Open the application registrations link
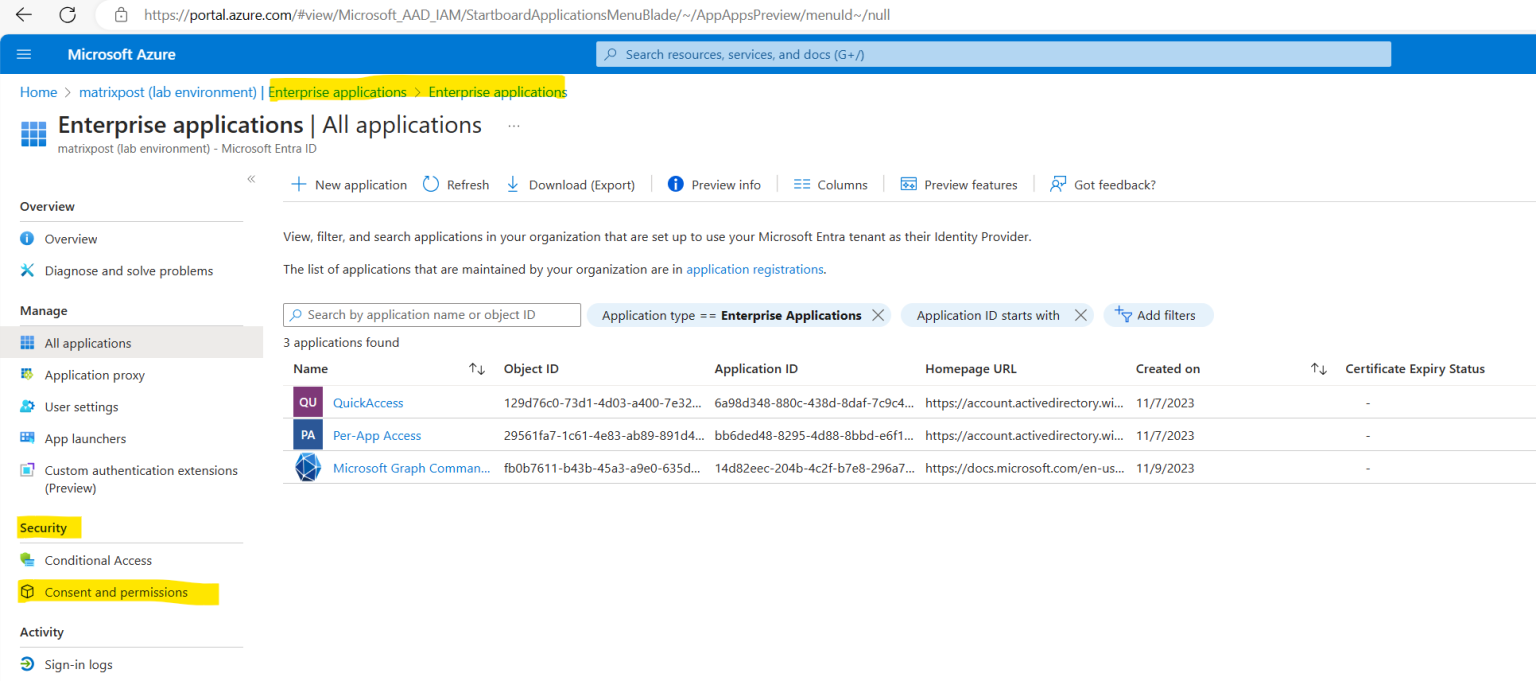 click(754, 269)
